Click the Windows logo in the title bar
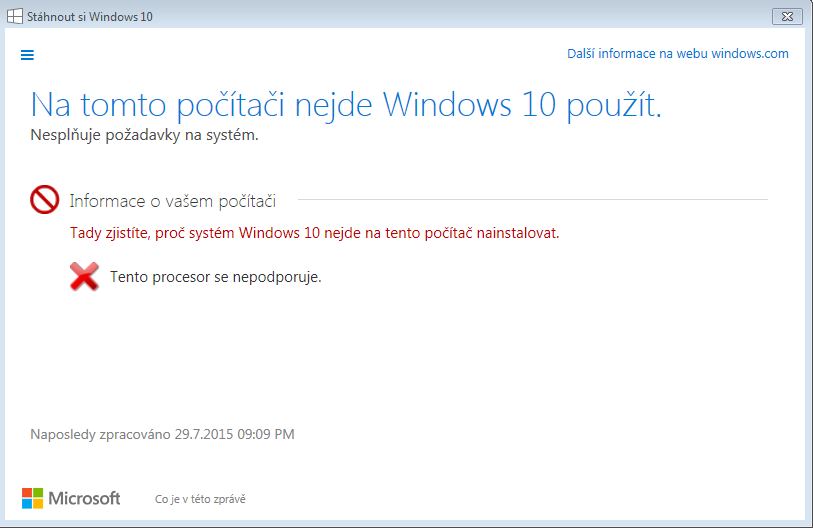The image size is (813, 528). pyautogui.click(x=16, y=16)
